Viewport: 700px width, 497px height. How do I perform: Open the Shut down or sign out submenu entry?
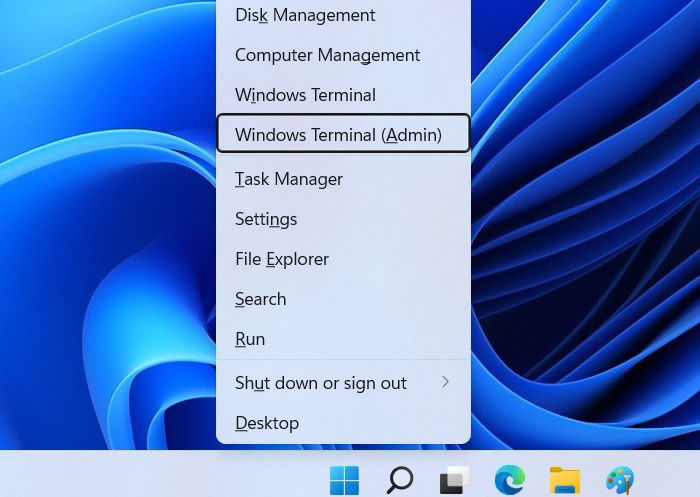[343, 383]
